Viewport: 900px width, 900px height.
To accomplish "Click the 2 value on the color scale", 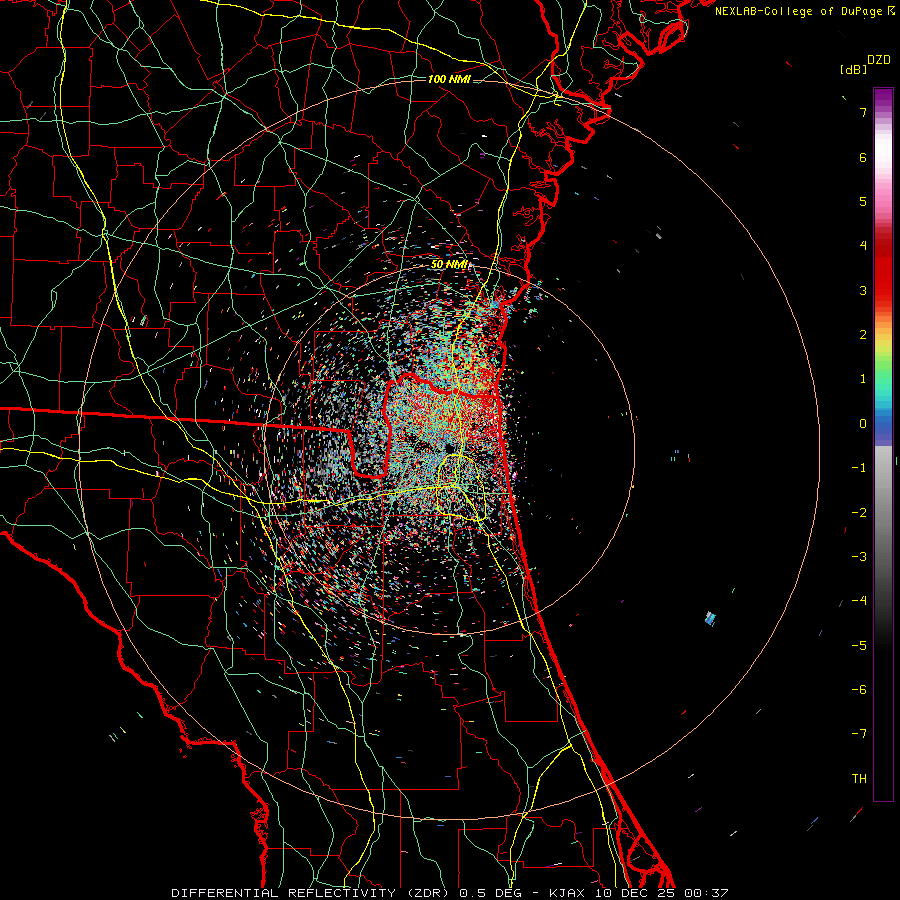I will point(863,335).
